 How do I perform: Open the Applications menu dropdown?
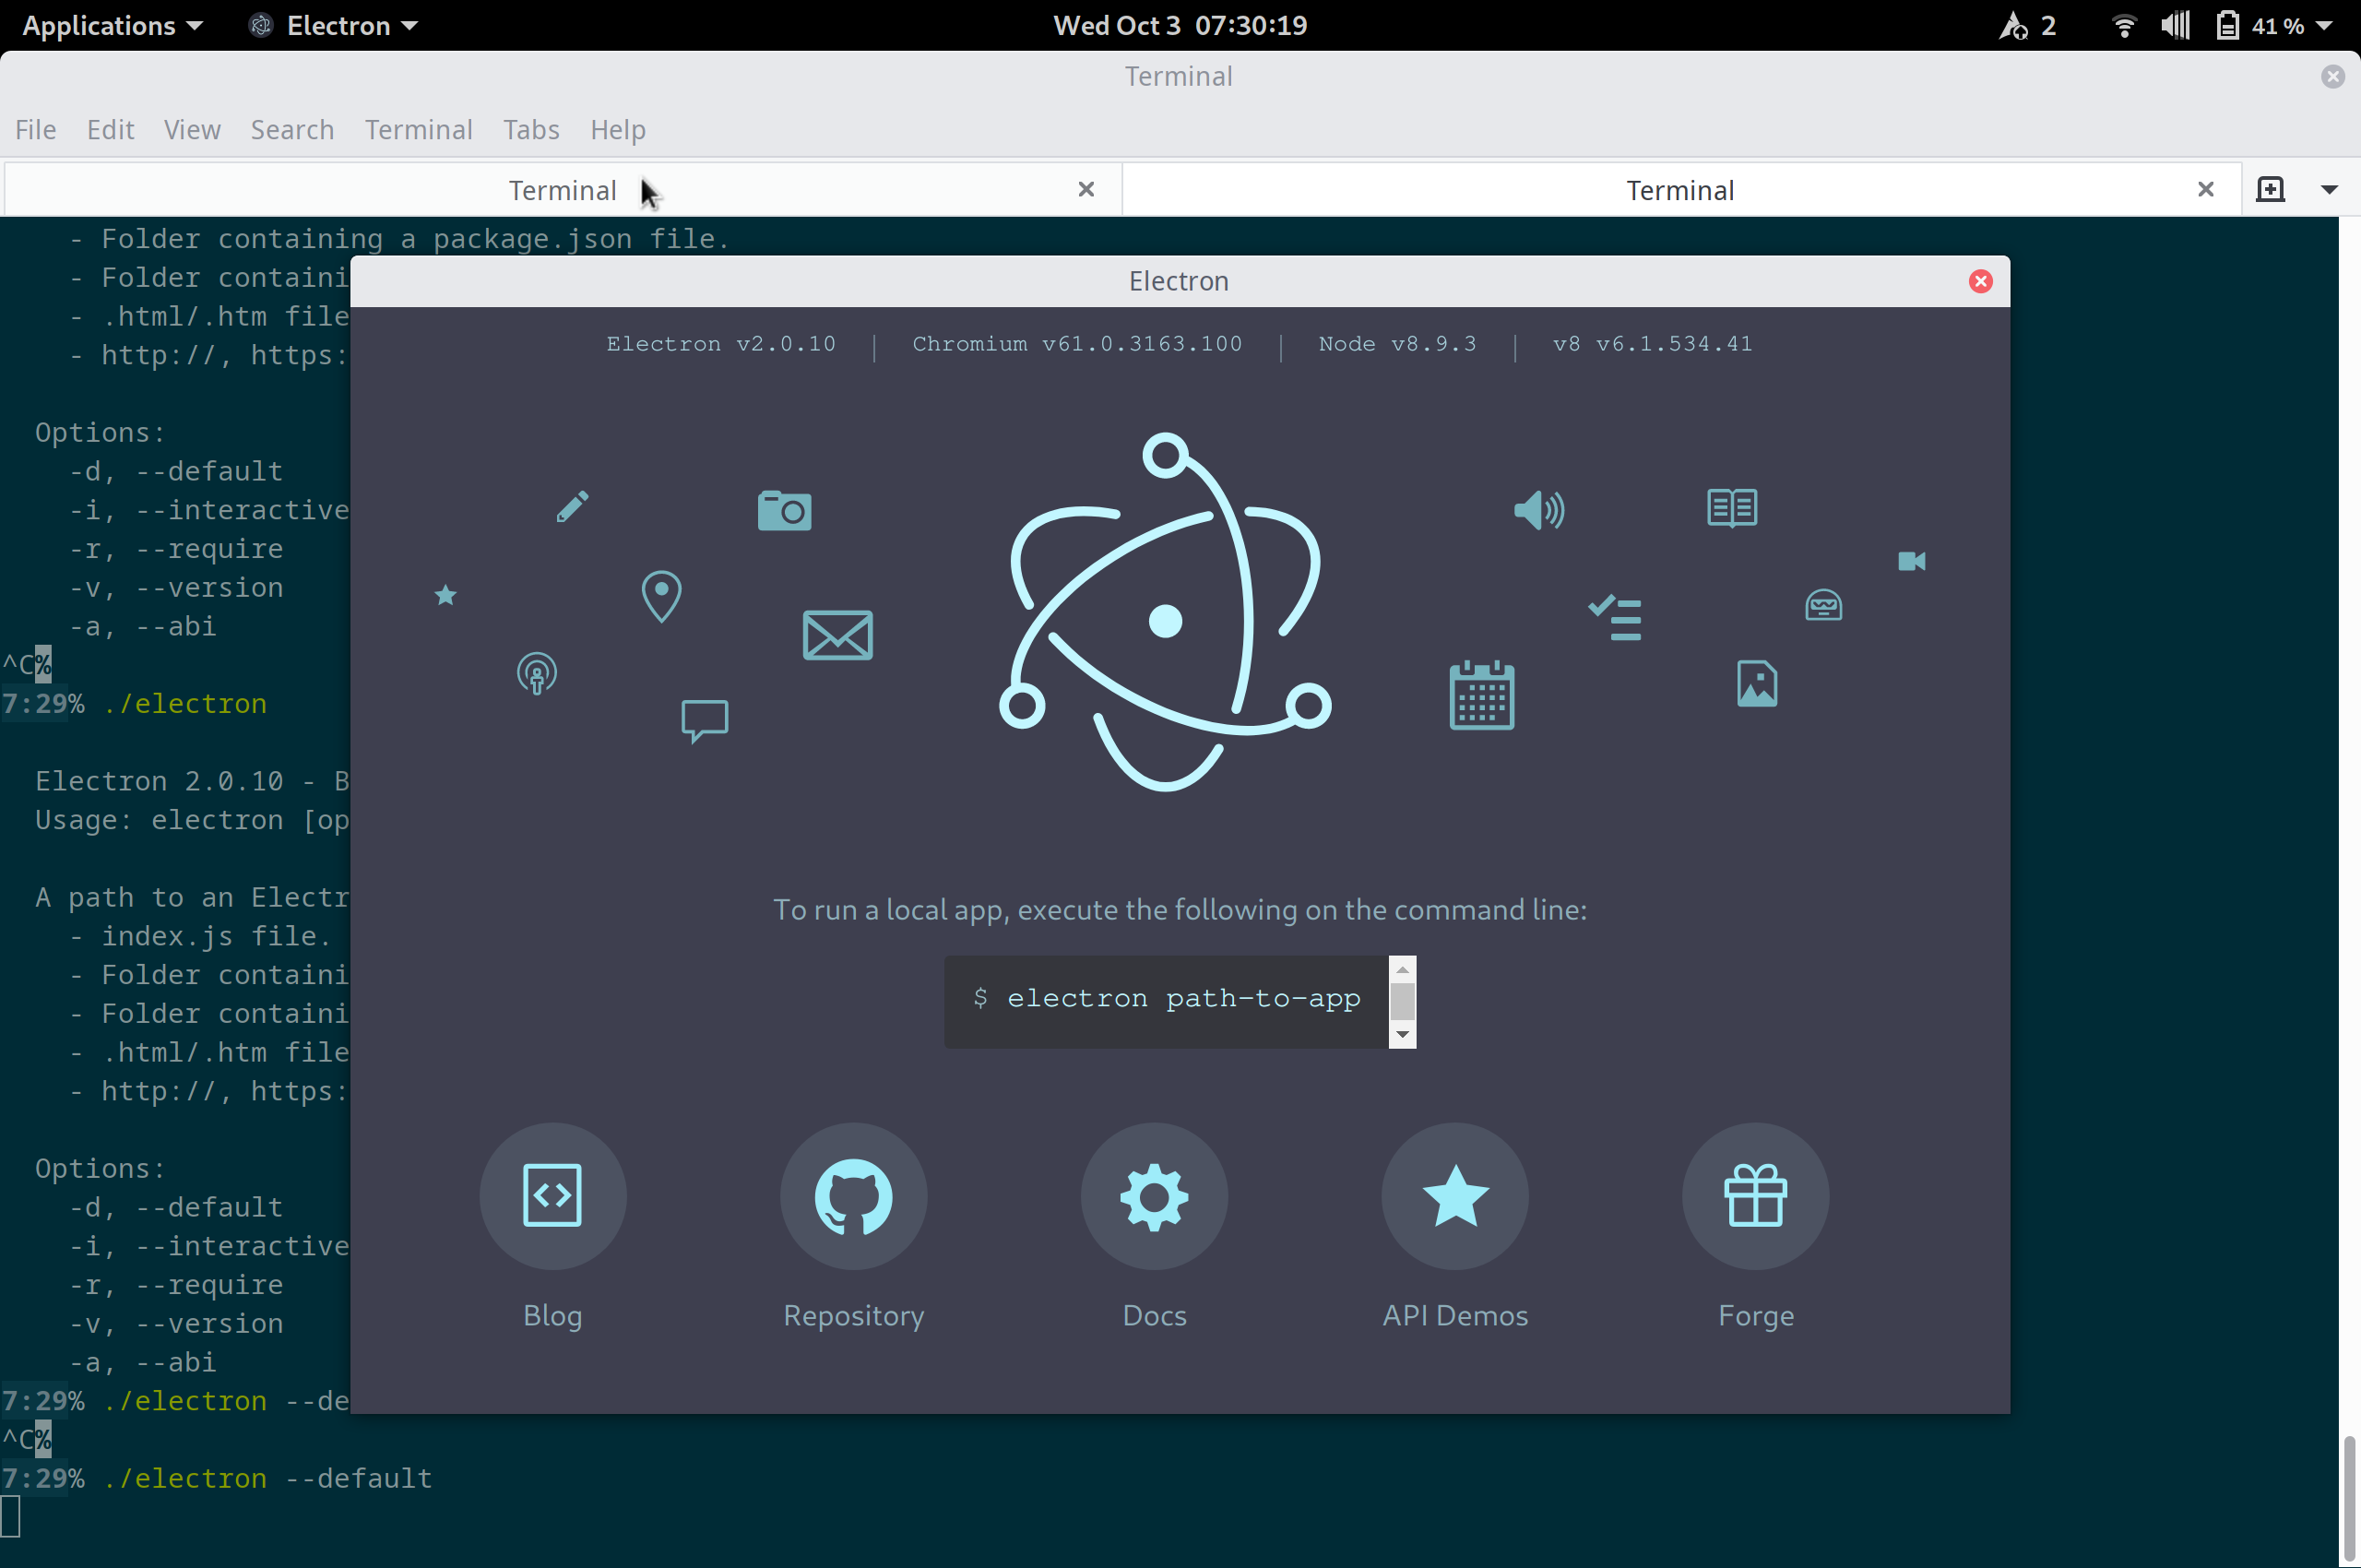click(x=112, y=25)
